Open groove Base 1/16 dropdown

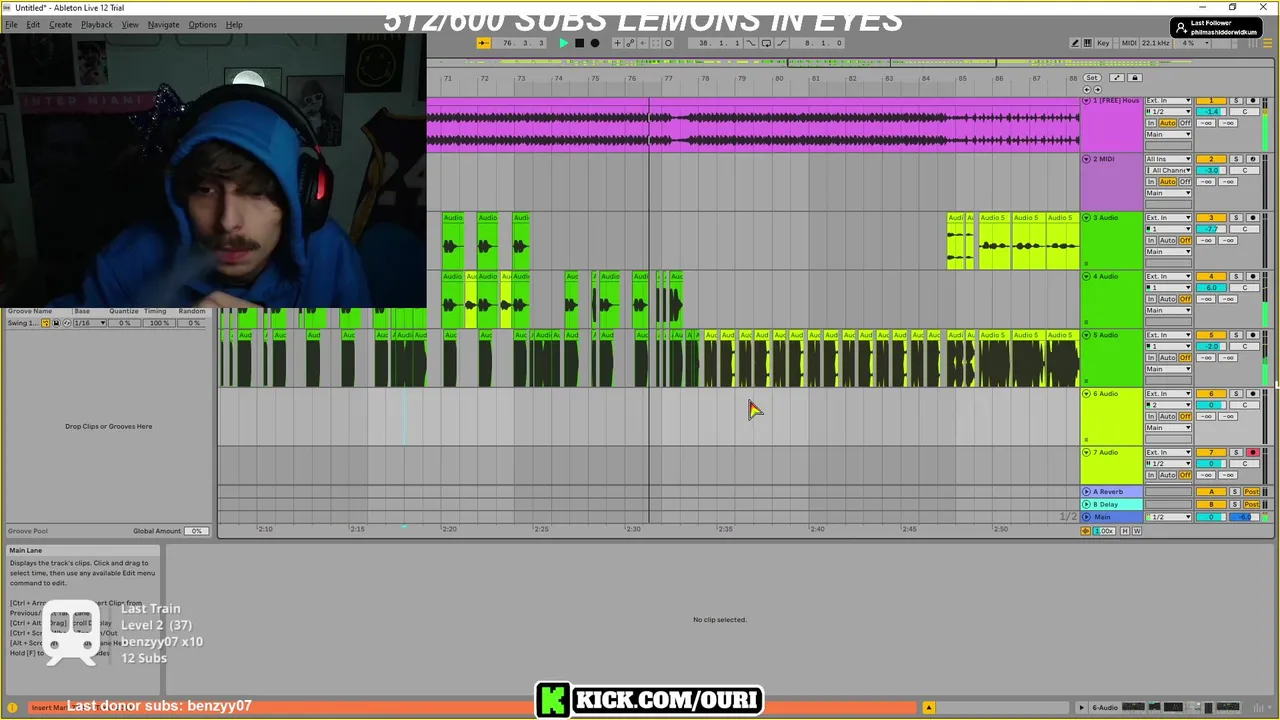pos(89,323)
